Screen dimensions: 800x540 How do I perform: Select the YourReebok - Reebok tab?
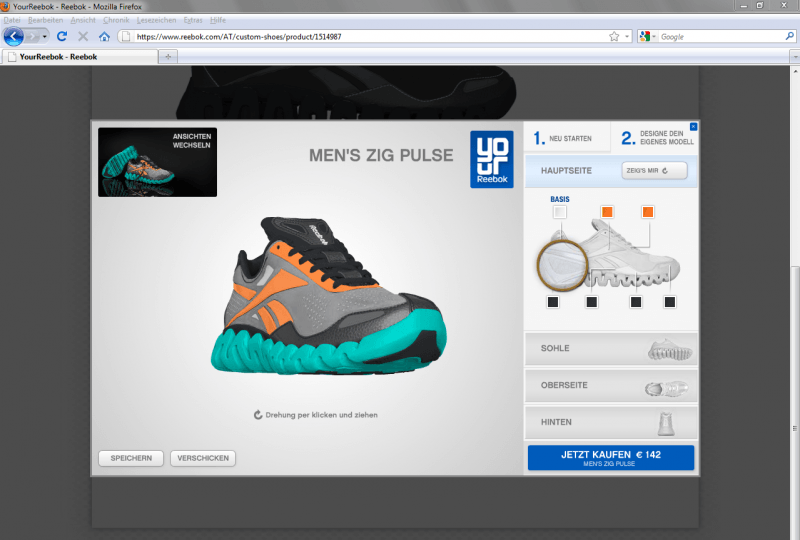pos(80,57)
